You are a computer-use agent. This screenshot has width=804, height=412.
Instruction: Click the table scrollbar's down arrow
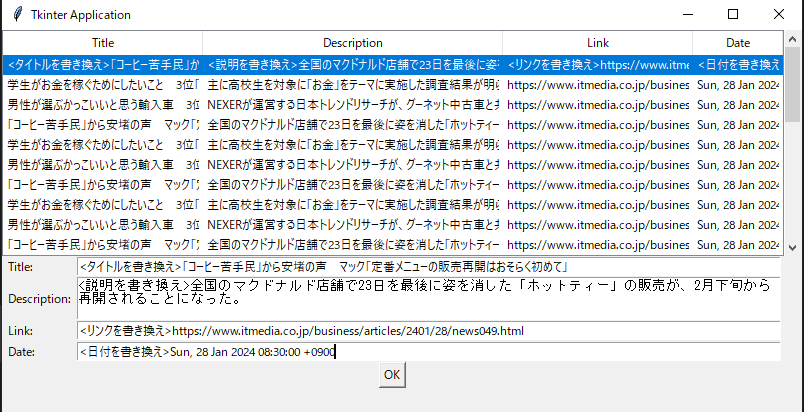(792, 247)
